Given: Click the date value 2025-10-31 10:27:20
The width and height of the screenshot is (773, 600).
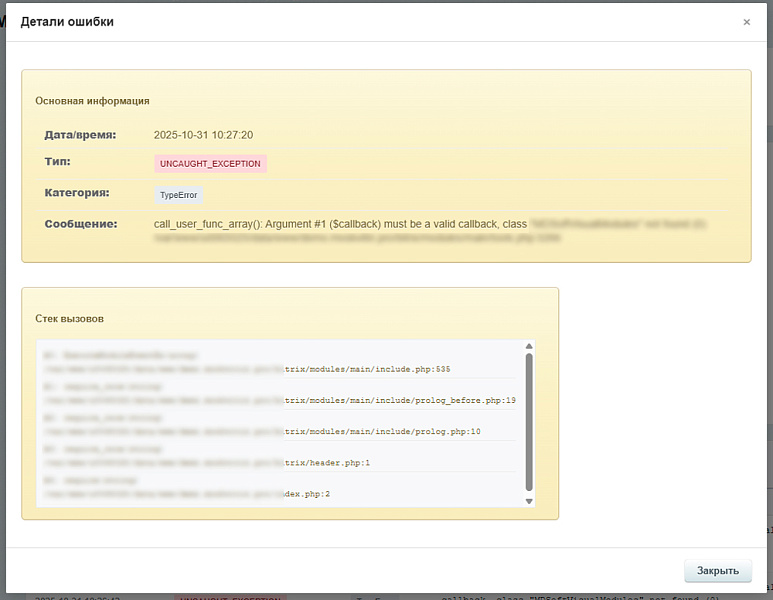Looking at the screenshot, I should coord(203,135).
